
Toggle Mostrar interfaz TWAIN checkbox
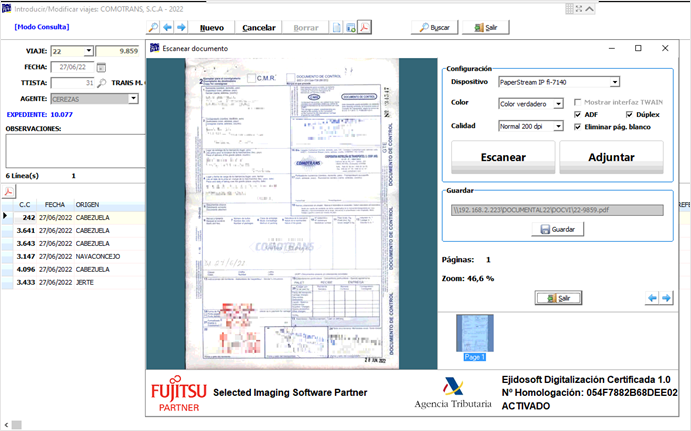577,102
